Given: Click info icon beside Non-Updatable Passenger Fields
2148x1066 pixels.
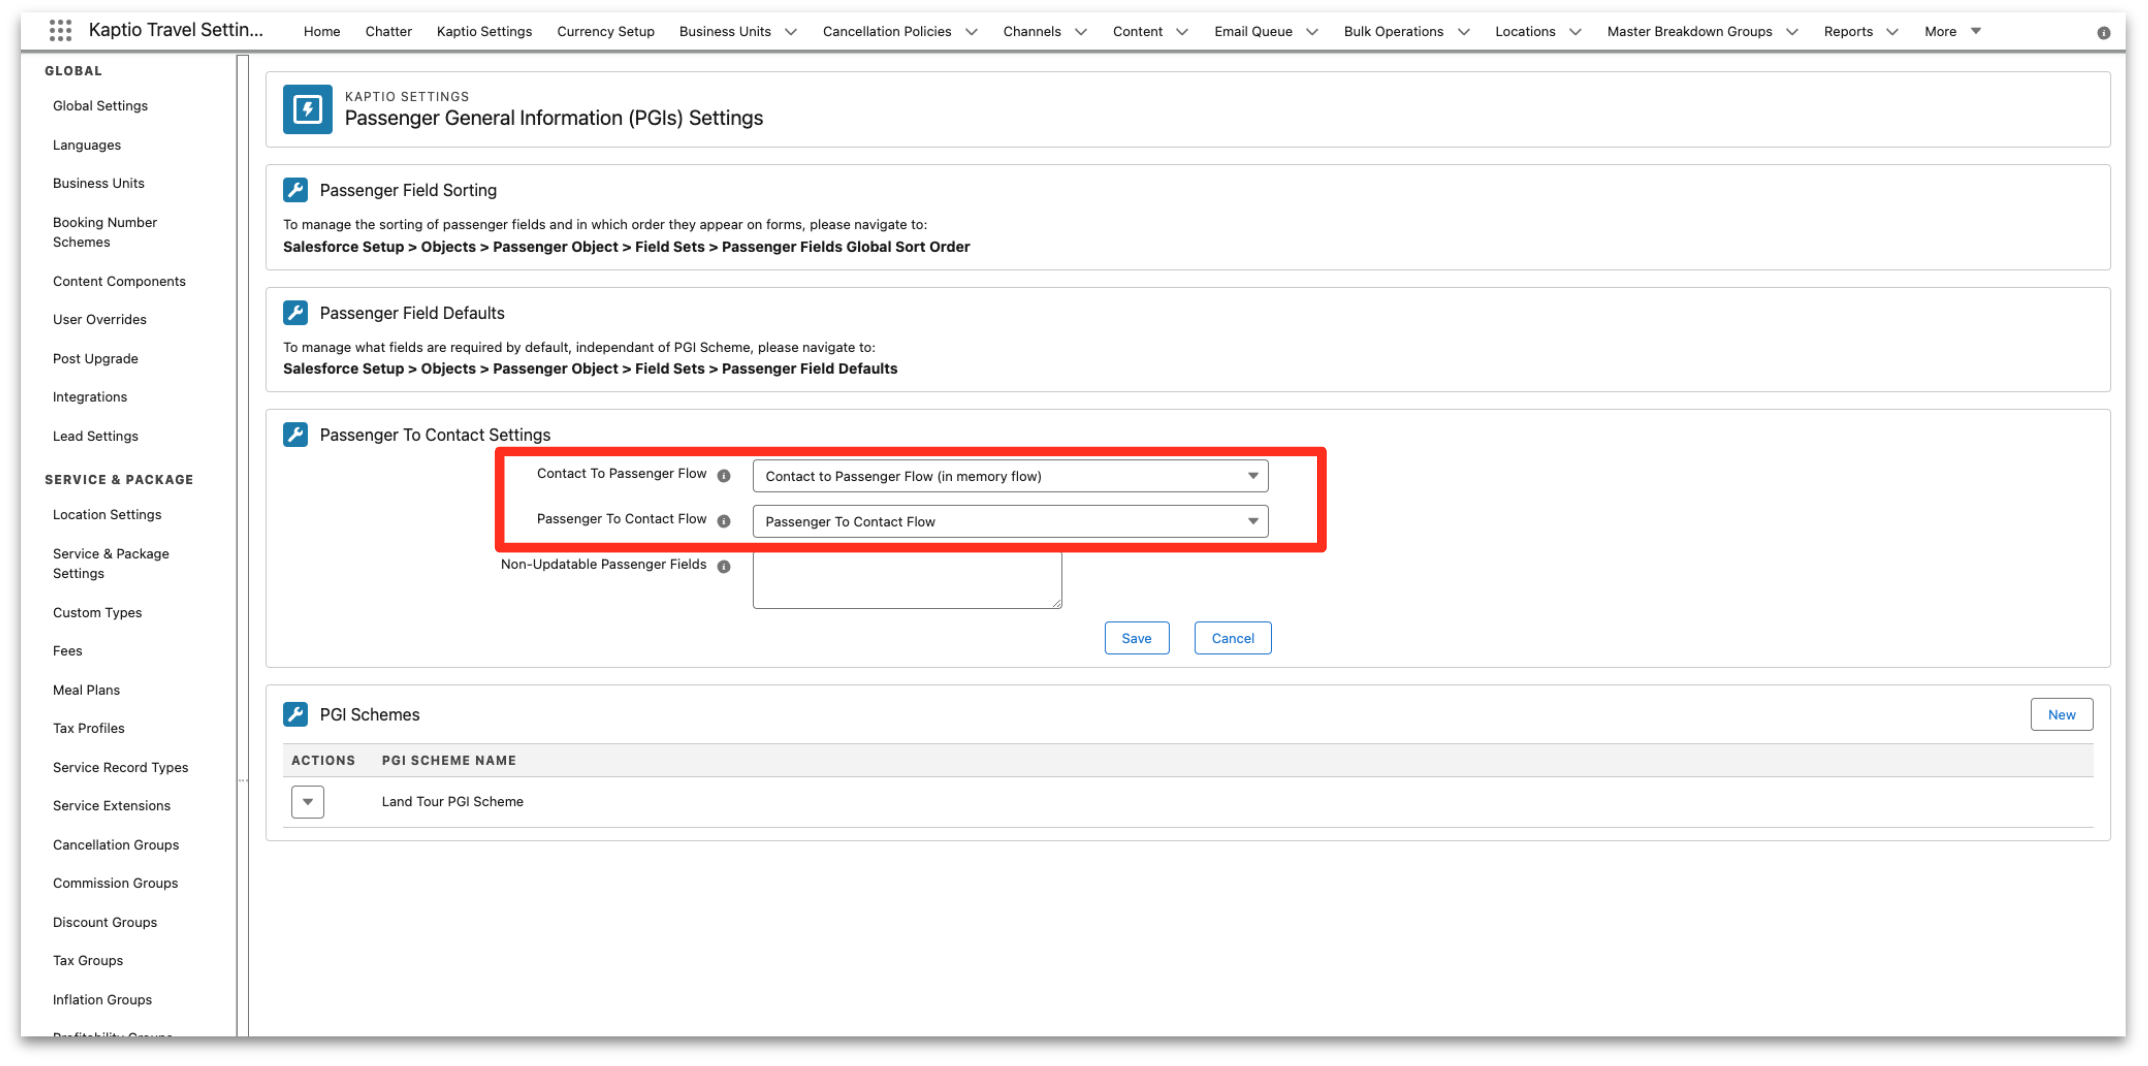Looking at the screenshot, I should pos(724,567).
